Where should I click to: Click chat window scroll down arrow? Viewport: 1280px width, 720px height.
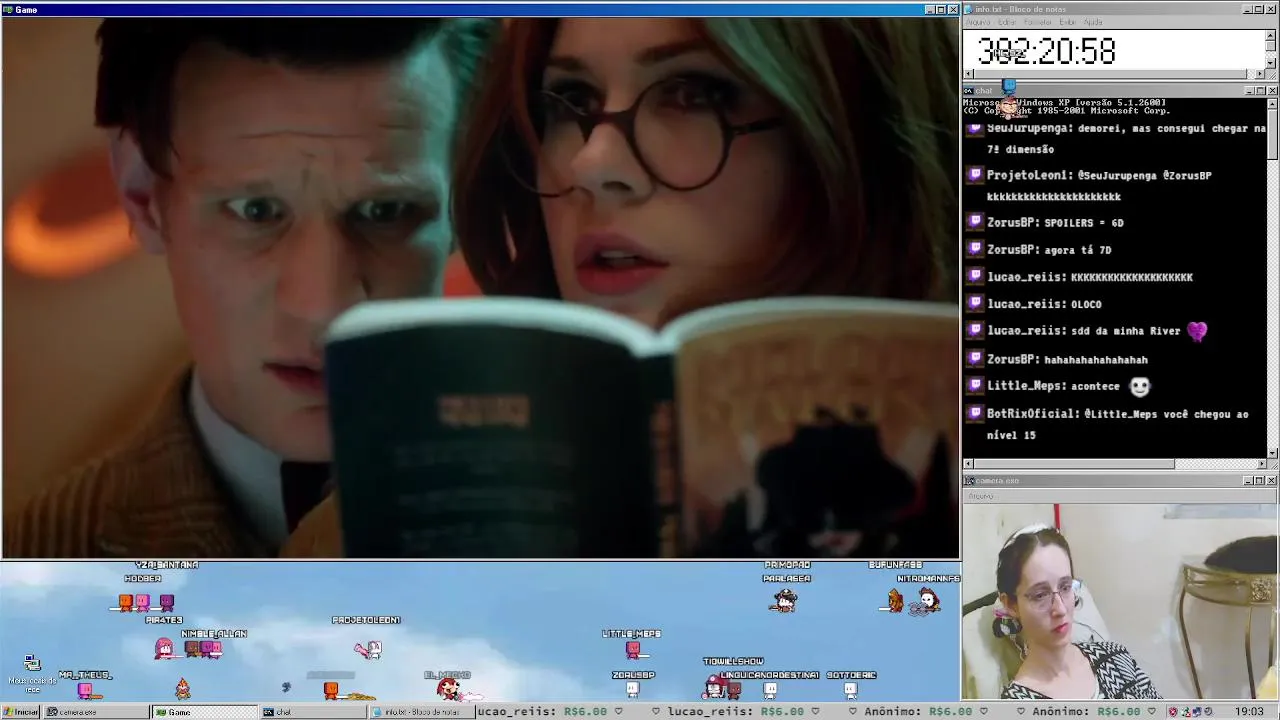pos(1272,453)
